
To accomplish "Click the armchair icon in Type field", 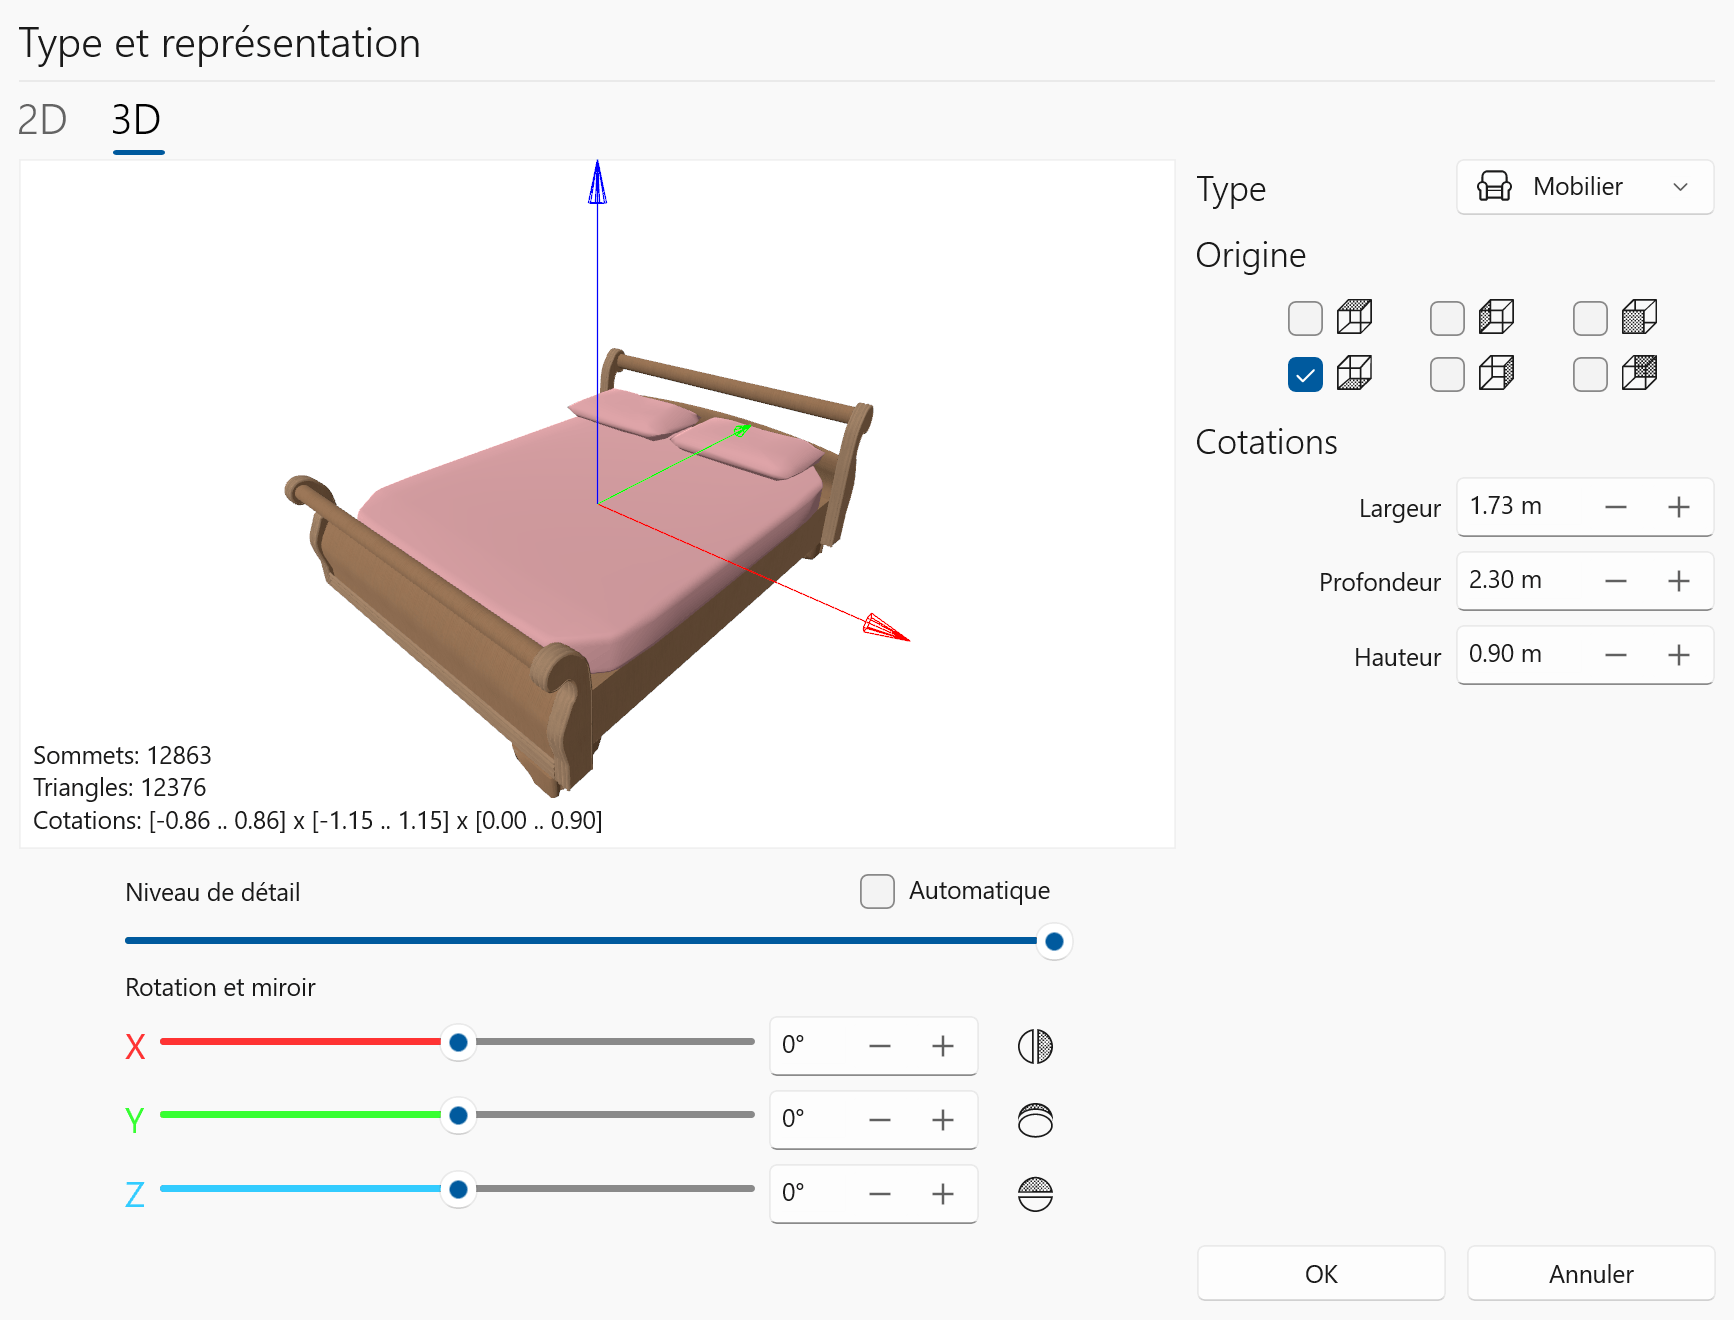I will pos(1494,187).
